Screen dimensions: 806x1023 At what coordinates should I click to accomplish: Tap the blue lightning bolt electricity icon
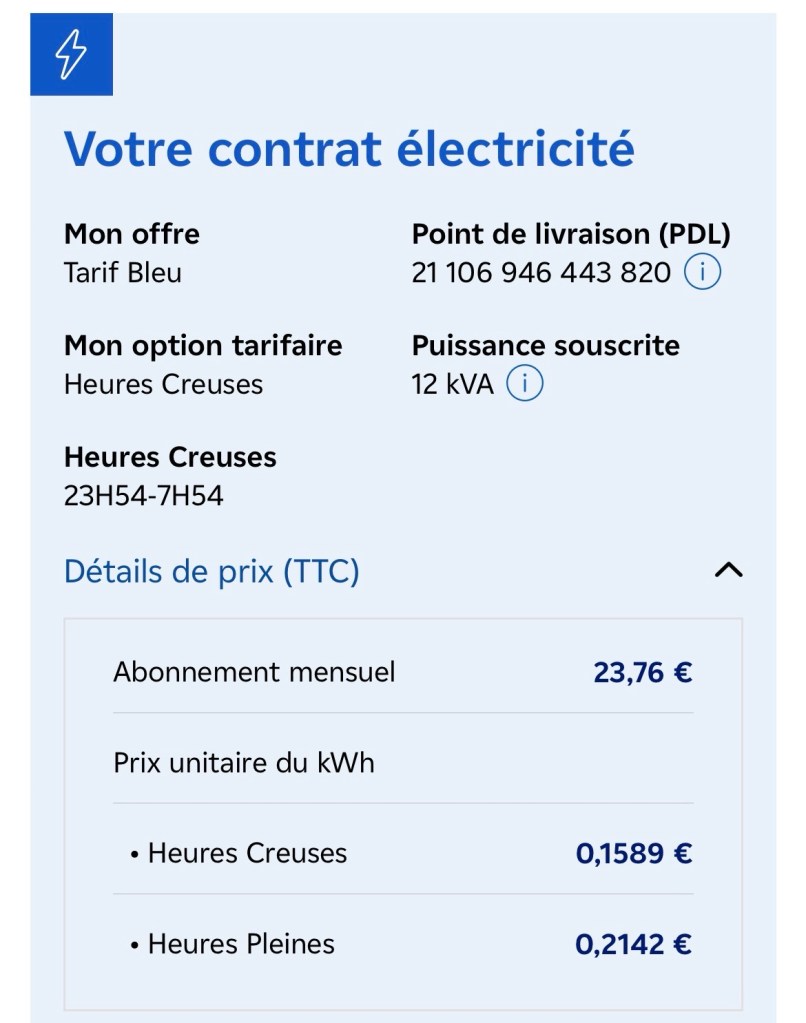(71, 54)
